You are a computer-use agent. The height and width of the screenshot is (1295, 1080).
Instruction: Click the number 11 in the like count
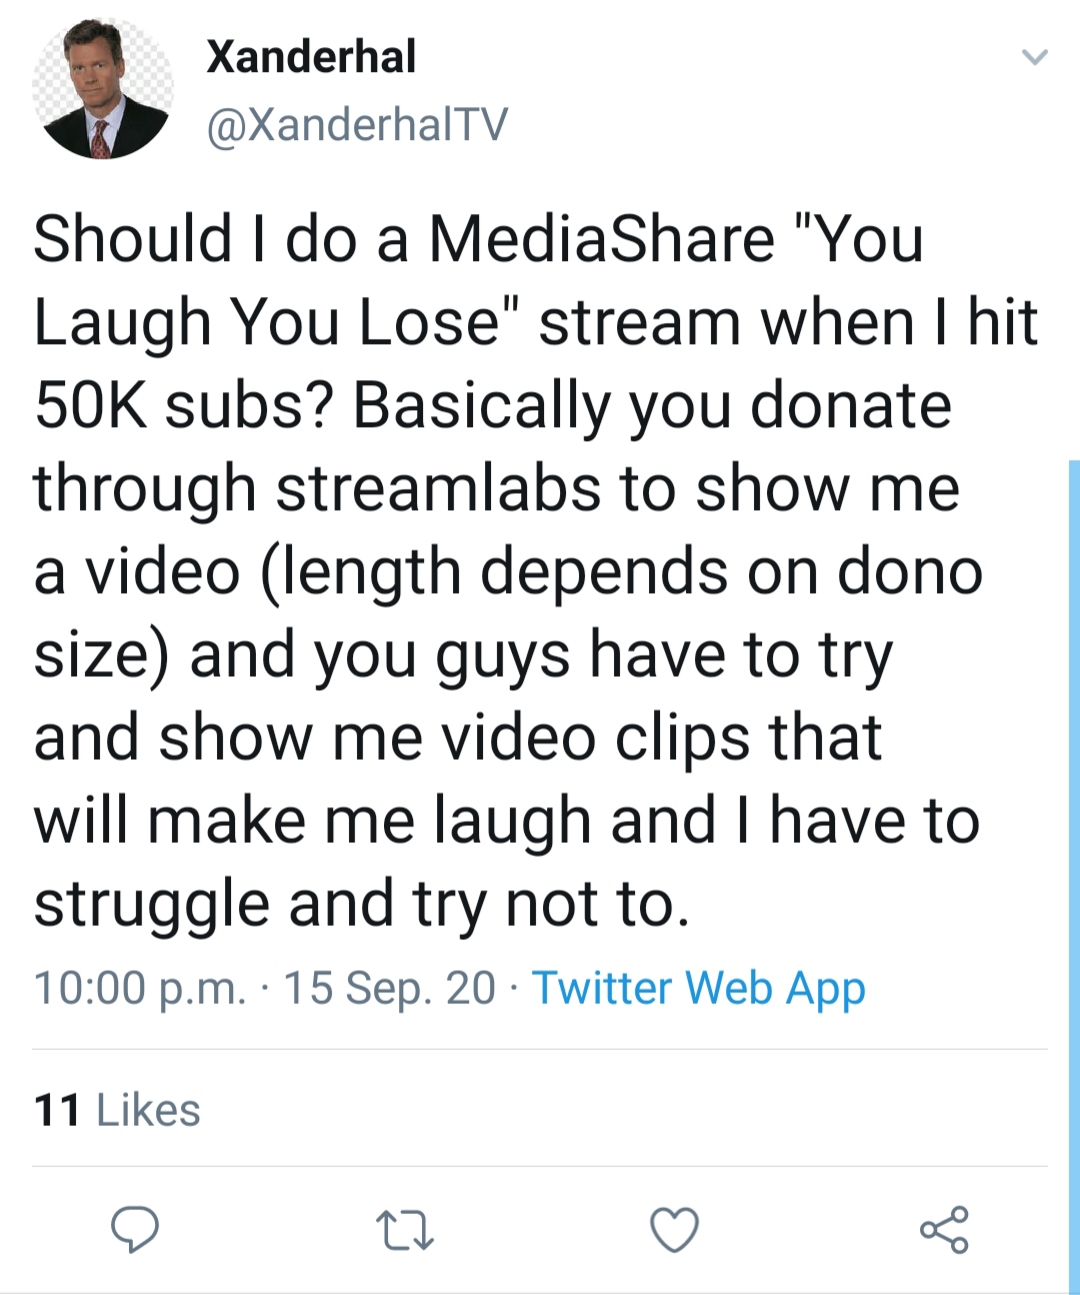pos(57,1111)
